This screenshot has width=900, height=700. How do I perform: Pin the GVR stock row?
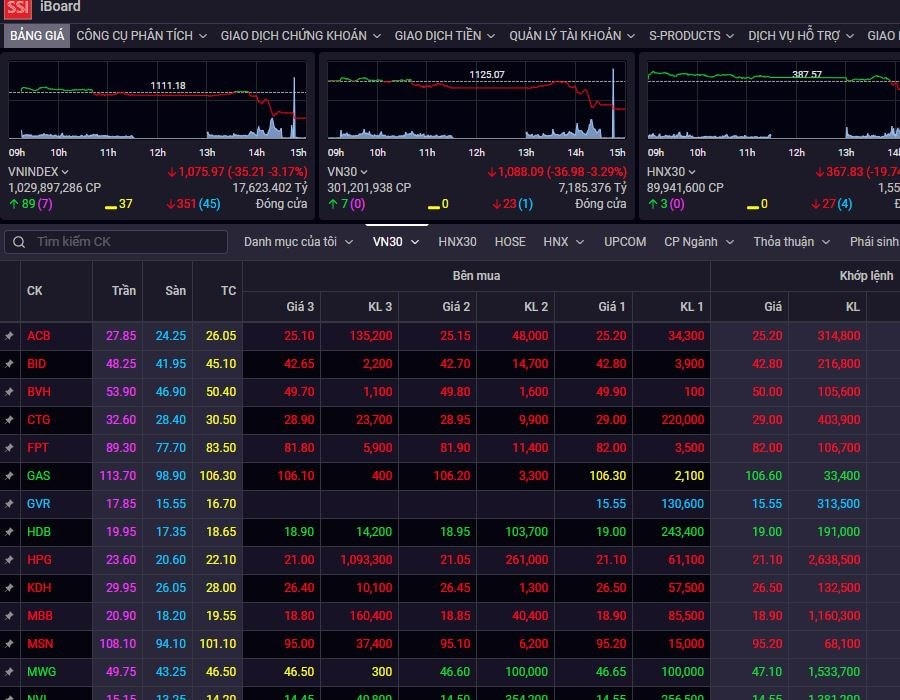(10, 504)
